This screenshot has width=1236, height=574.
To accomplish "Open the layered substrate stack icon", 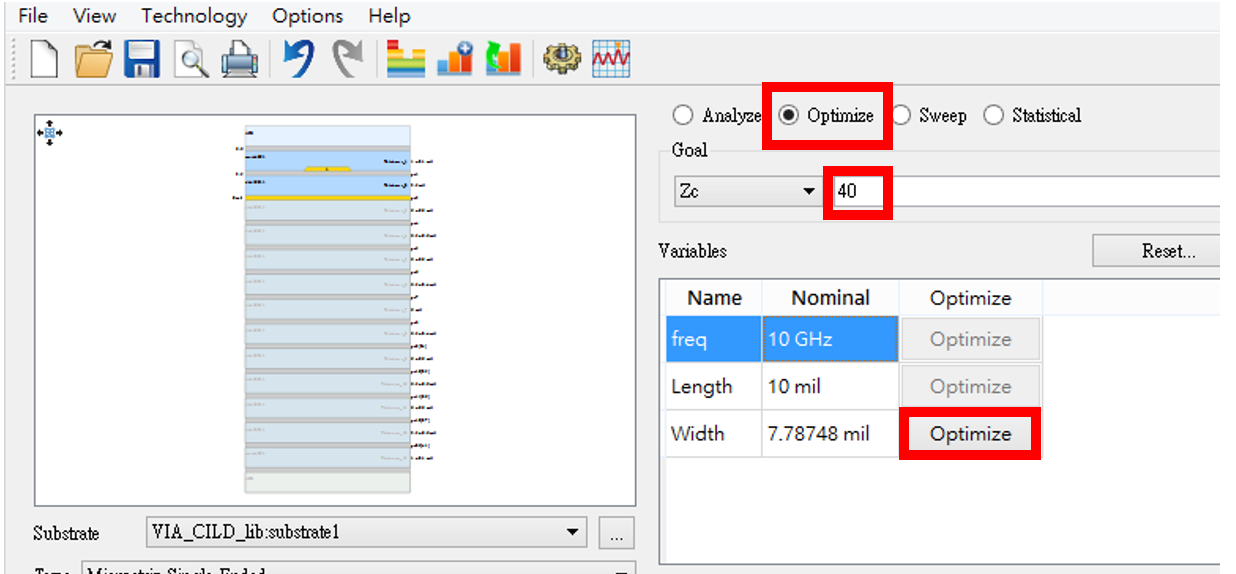I will pos(406,59).
